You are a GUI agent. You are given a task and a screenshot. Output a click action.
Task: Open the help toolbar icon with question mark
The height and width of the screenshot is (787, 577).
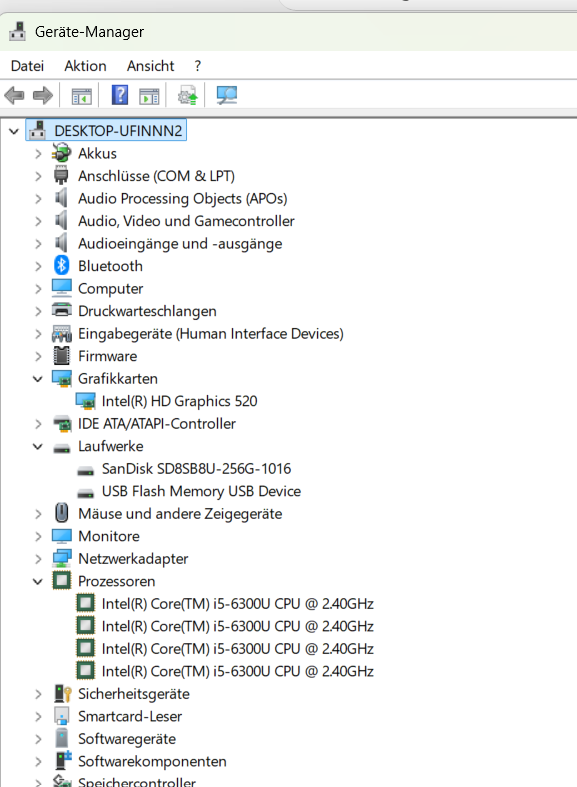click(x=120, y=94)
